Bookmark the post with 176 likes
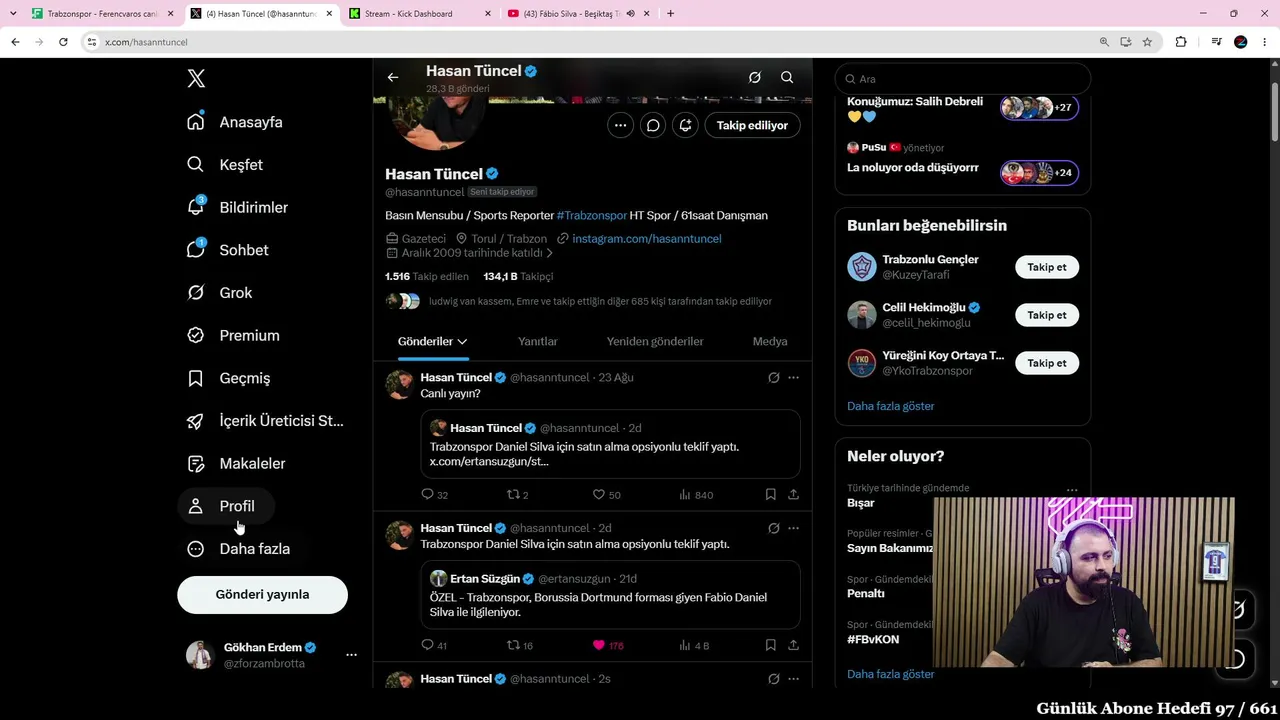Image resolution: width=1280 pixels, height=720 pixels. click(x=770, y=645)
